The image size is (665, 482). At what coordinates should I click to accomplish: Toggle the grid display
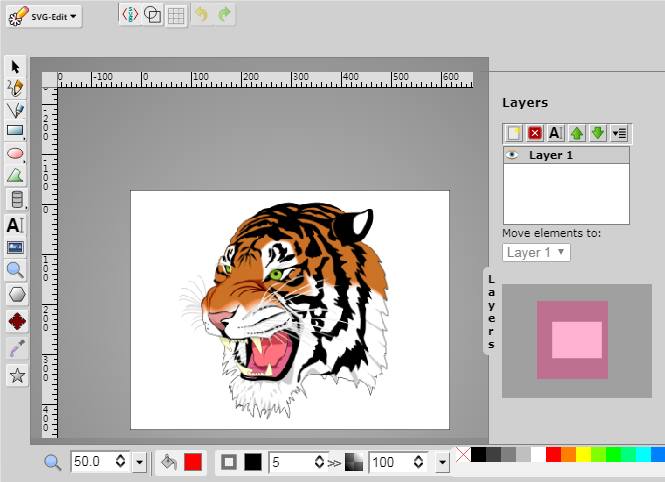[176, 15]
